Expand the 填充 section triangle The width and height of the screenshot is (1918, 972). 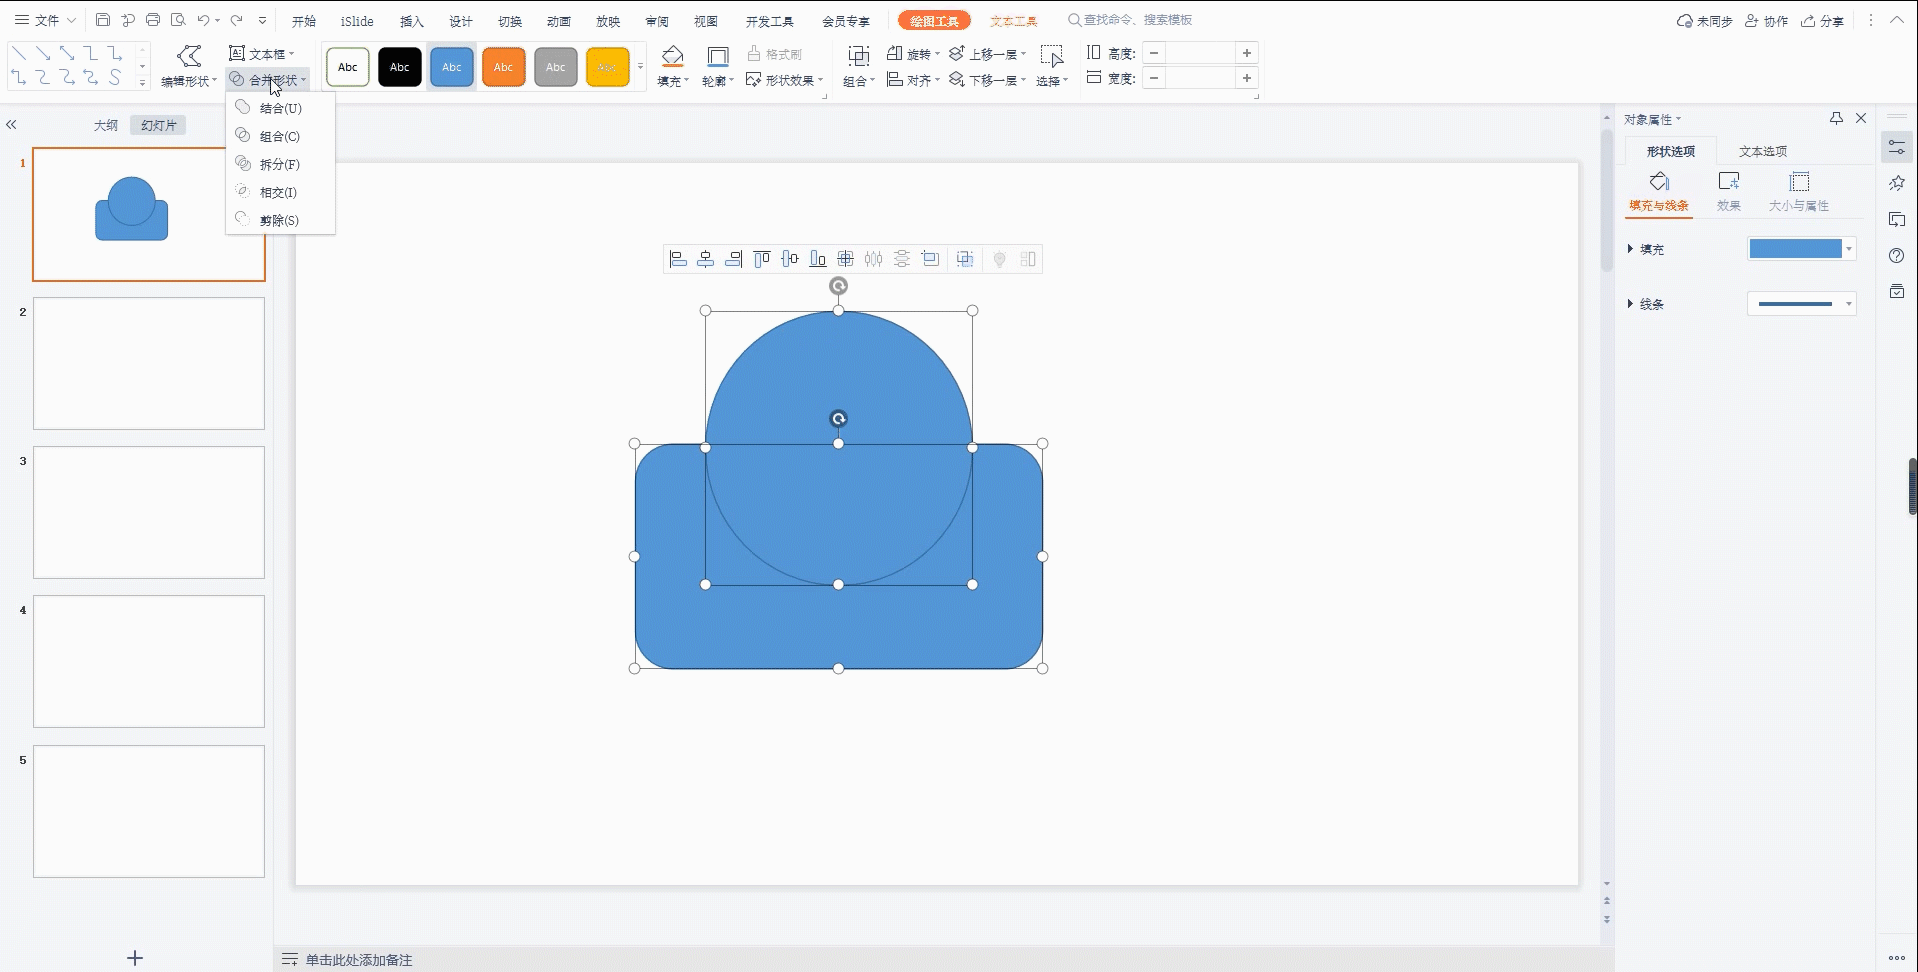(1630, 249)
